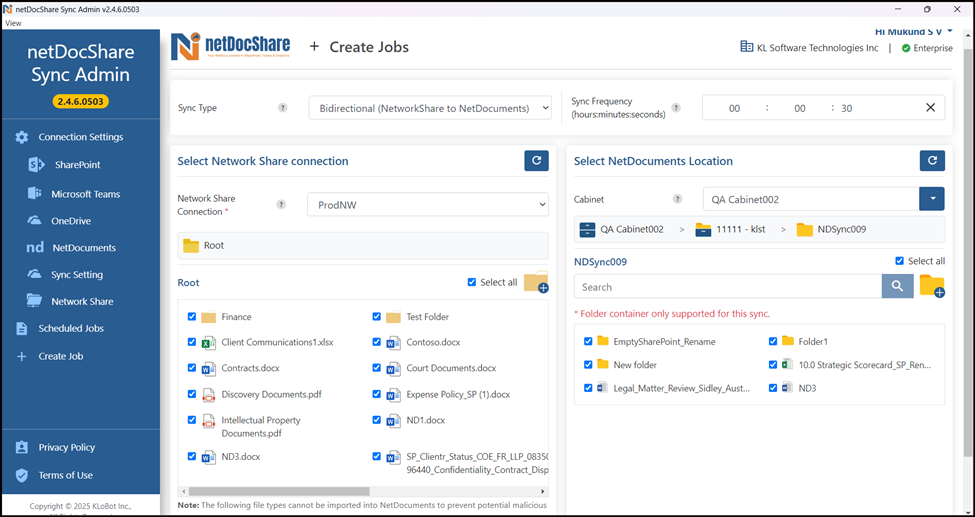Image resolution: width=975 pixels, height=517 pixels.
Task: Click the Legal_Matter_Review_Sidley_Aust file name
Action: tap(682, 388)
